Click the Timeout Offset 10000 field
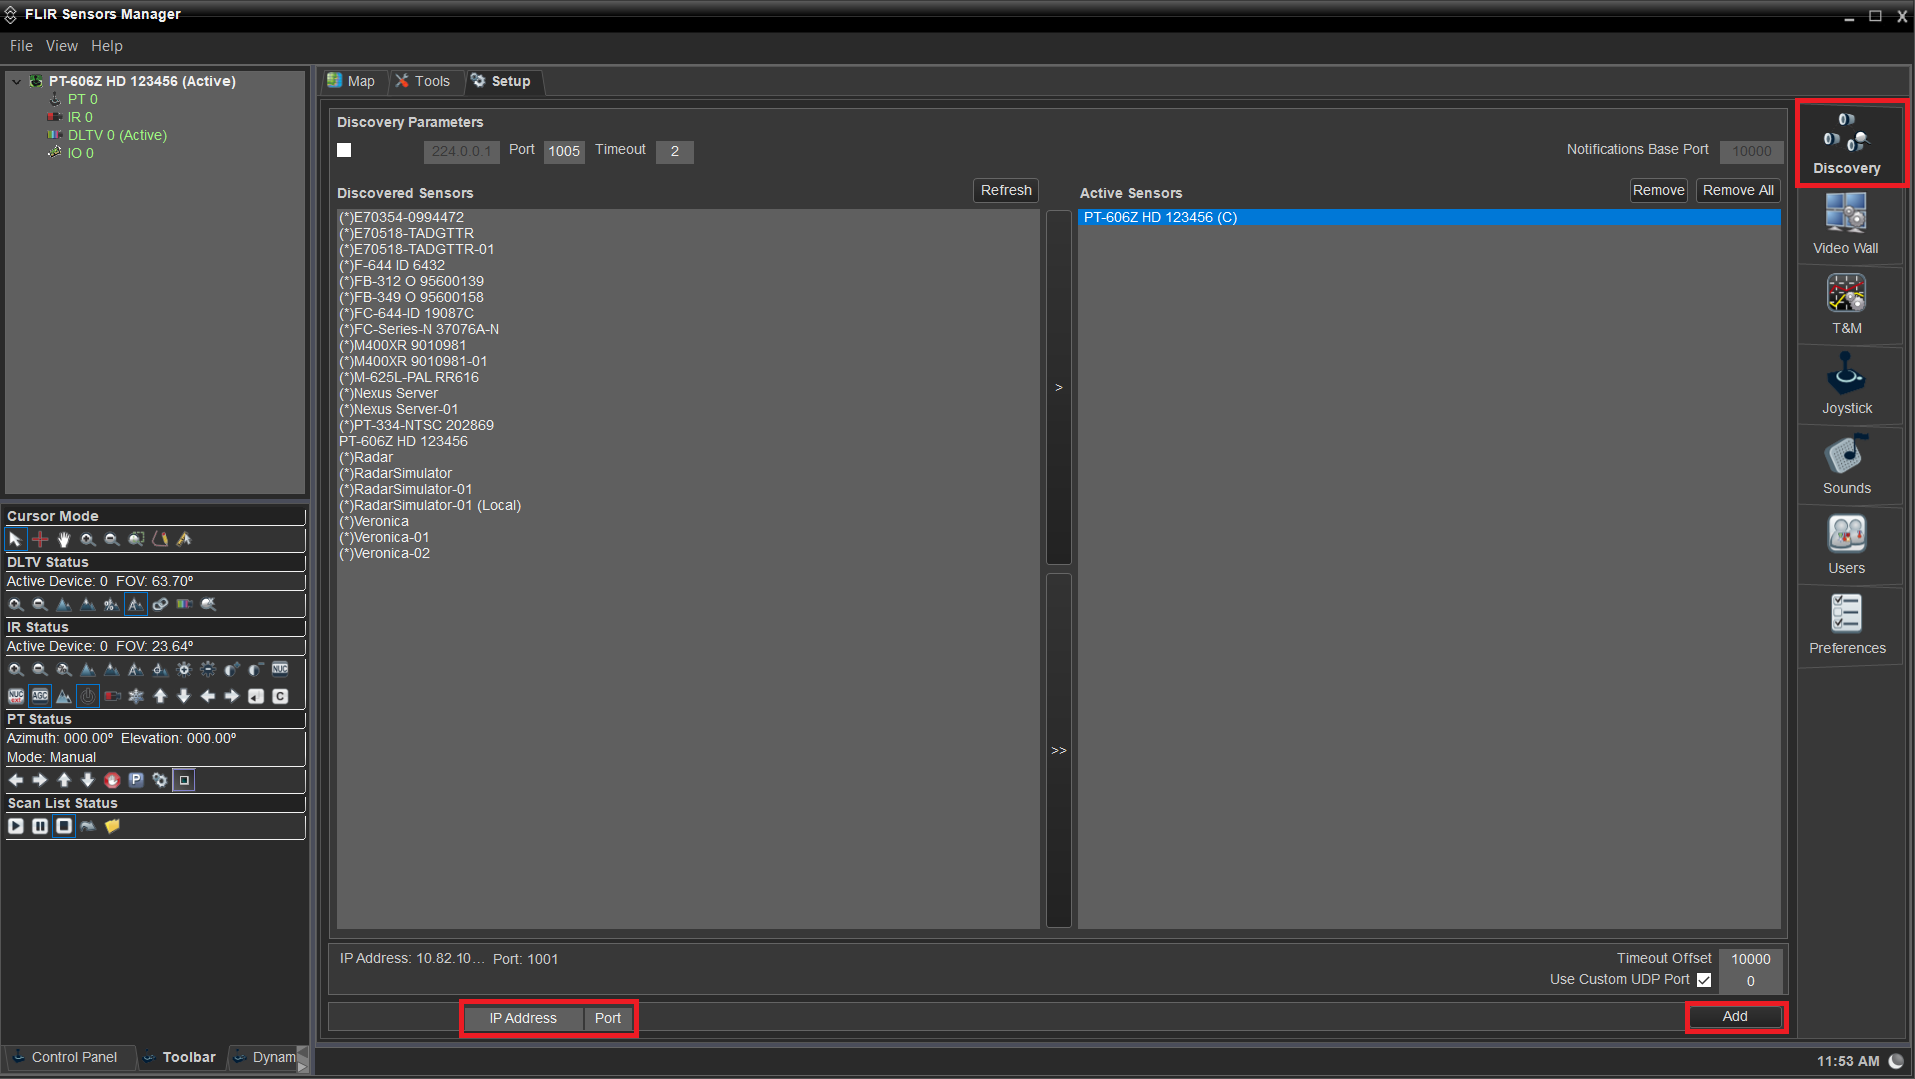 pos(1751,958)
